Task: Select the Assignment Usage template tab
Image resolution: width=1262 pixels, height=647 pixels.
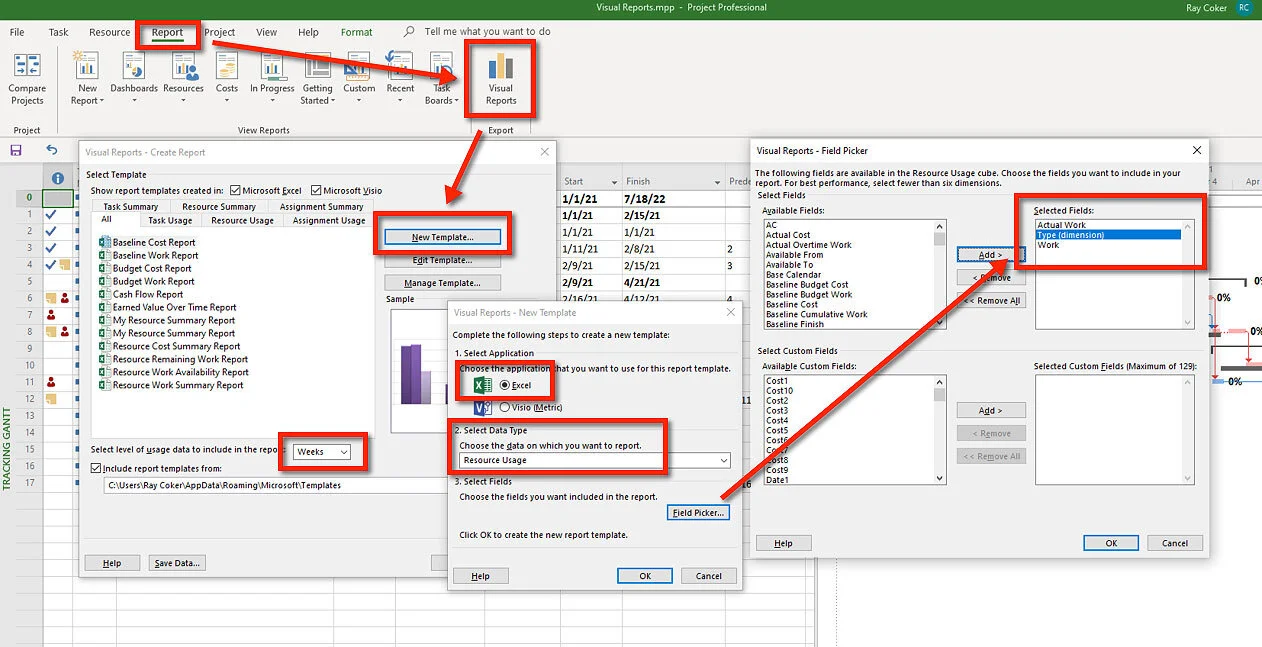Action: coord(329,220)
